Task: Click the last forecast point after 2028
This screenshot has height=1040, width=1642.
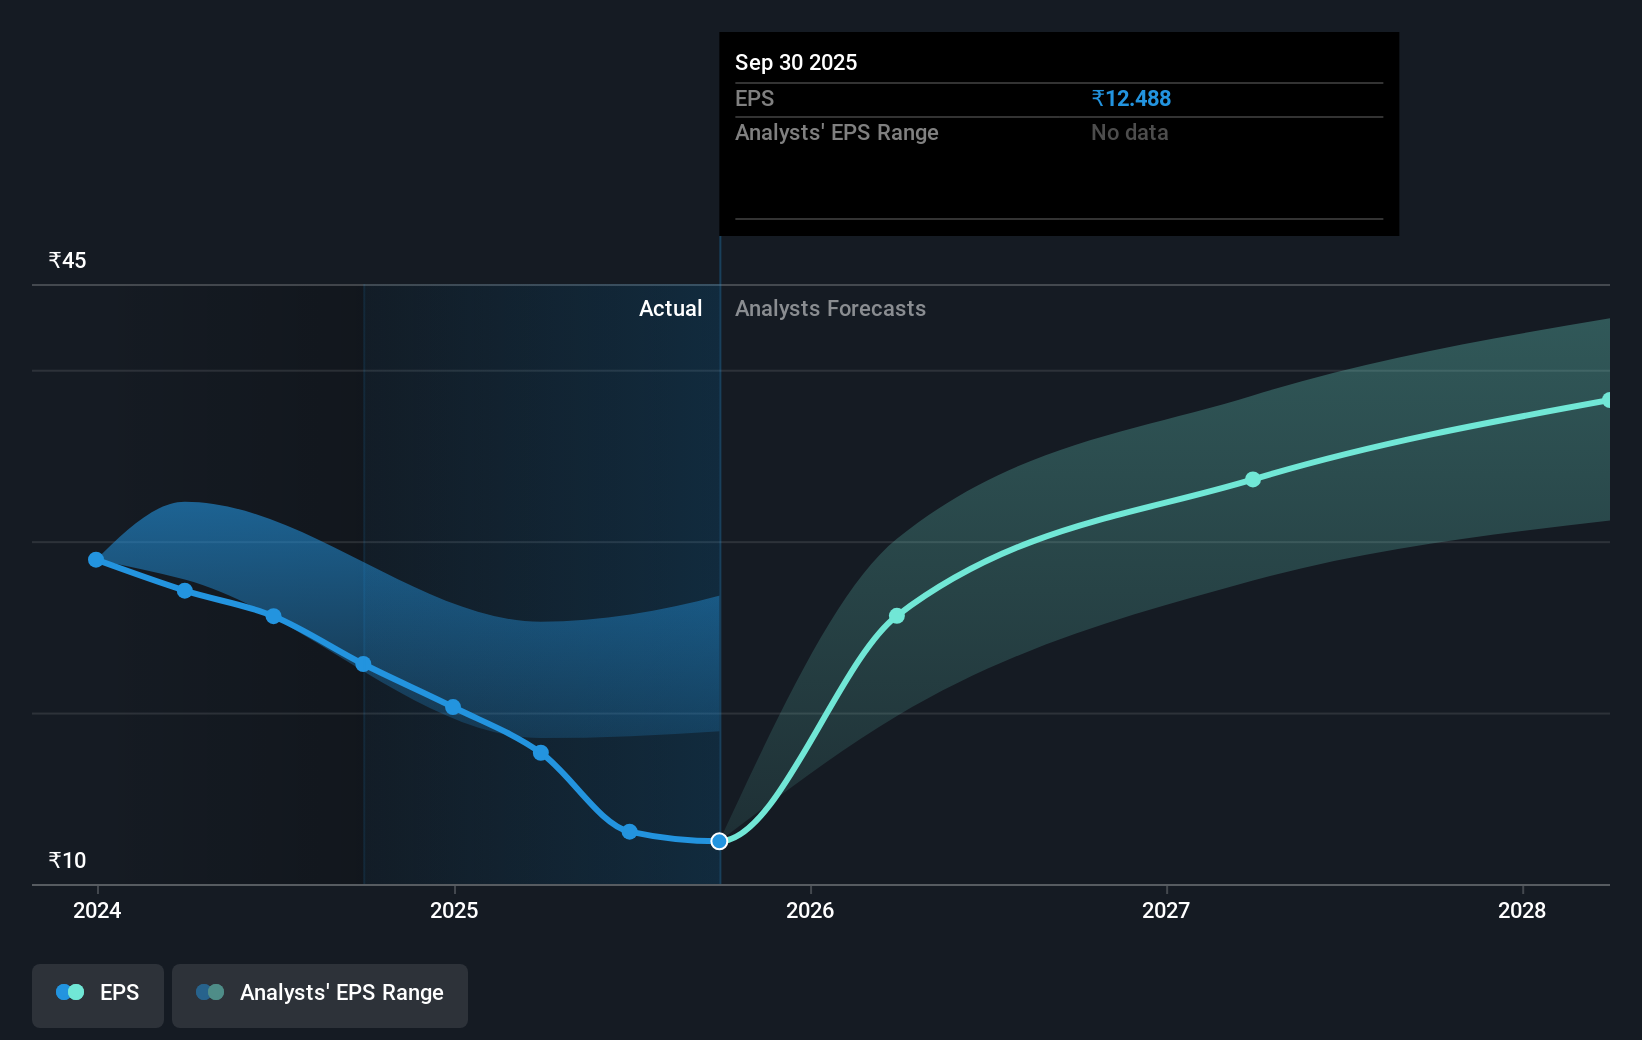Action: point(1607,400)
